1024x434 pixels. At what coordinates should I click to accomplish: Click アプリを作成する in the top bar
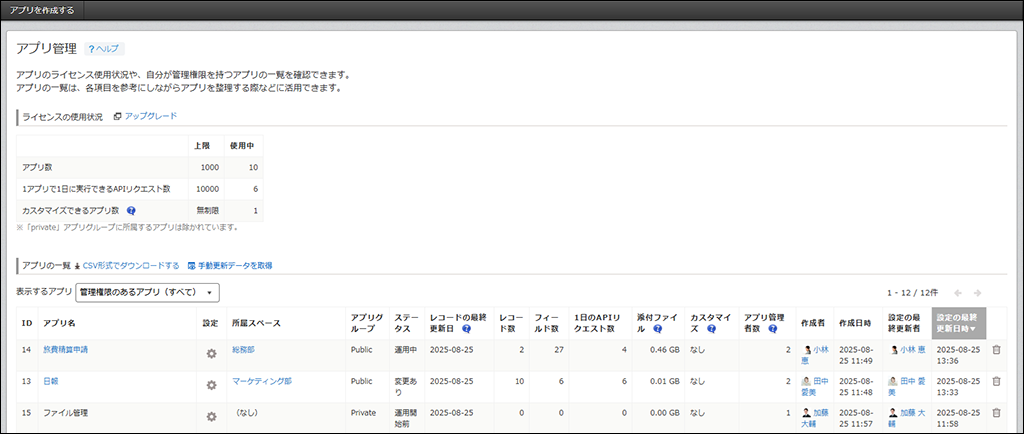click(x=42, y=10)
